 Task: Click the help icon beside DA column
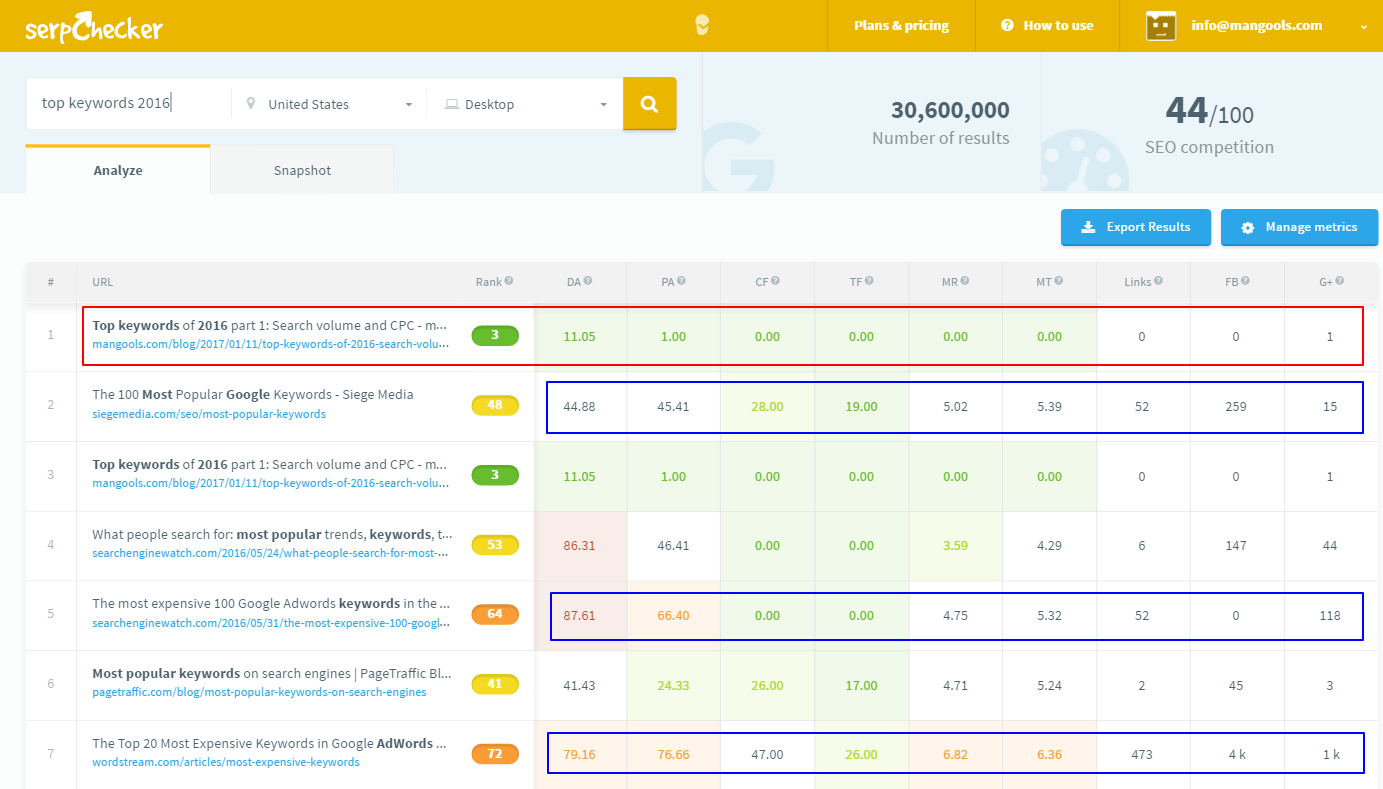(x=588, y=282)
